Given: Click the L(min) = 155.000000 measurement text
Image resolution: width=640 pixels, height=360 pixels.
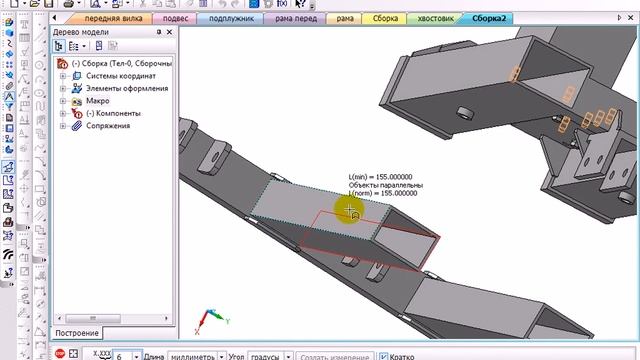Looking at the screenshot, I should click(380, 177).
